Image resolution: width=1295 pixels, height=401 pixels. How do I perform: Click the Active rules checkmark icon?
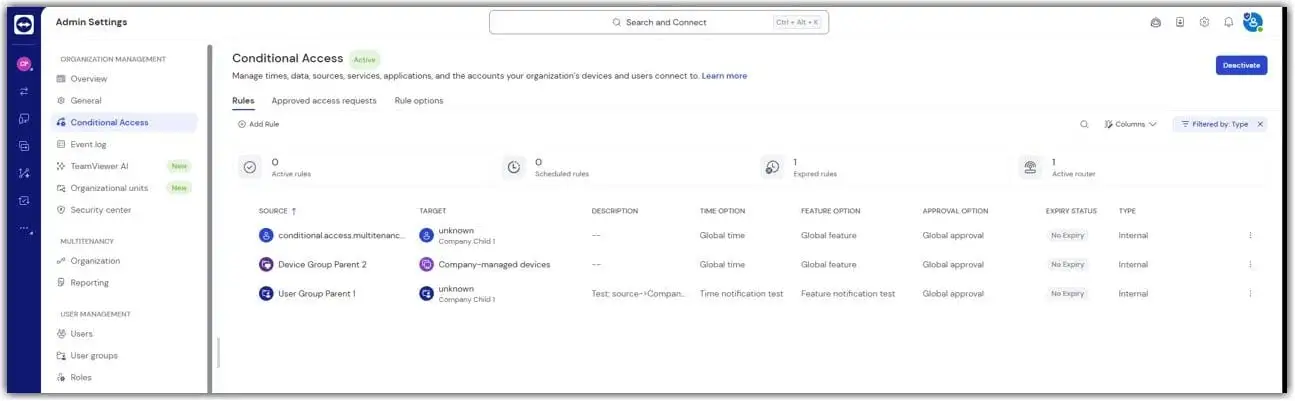tap(250, 168)
